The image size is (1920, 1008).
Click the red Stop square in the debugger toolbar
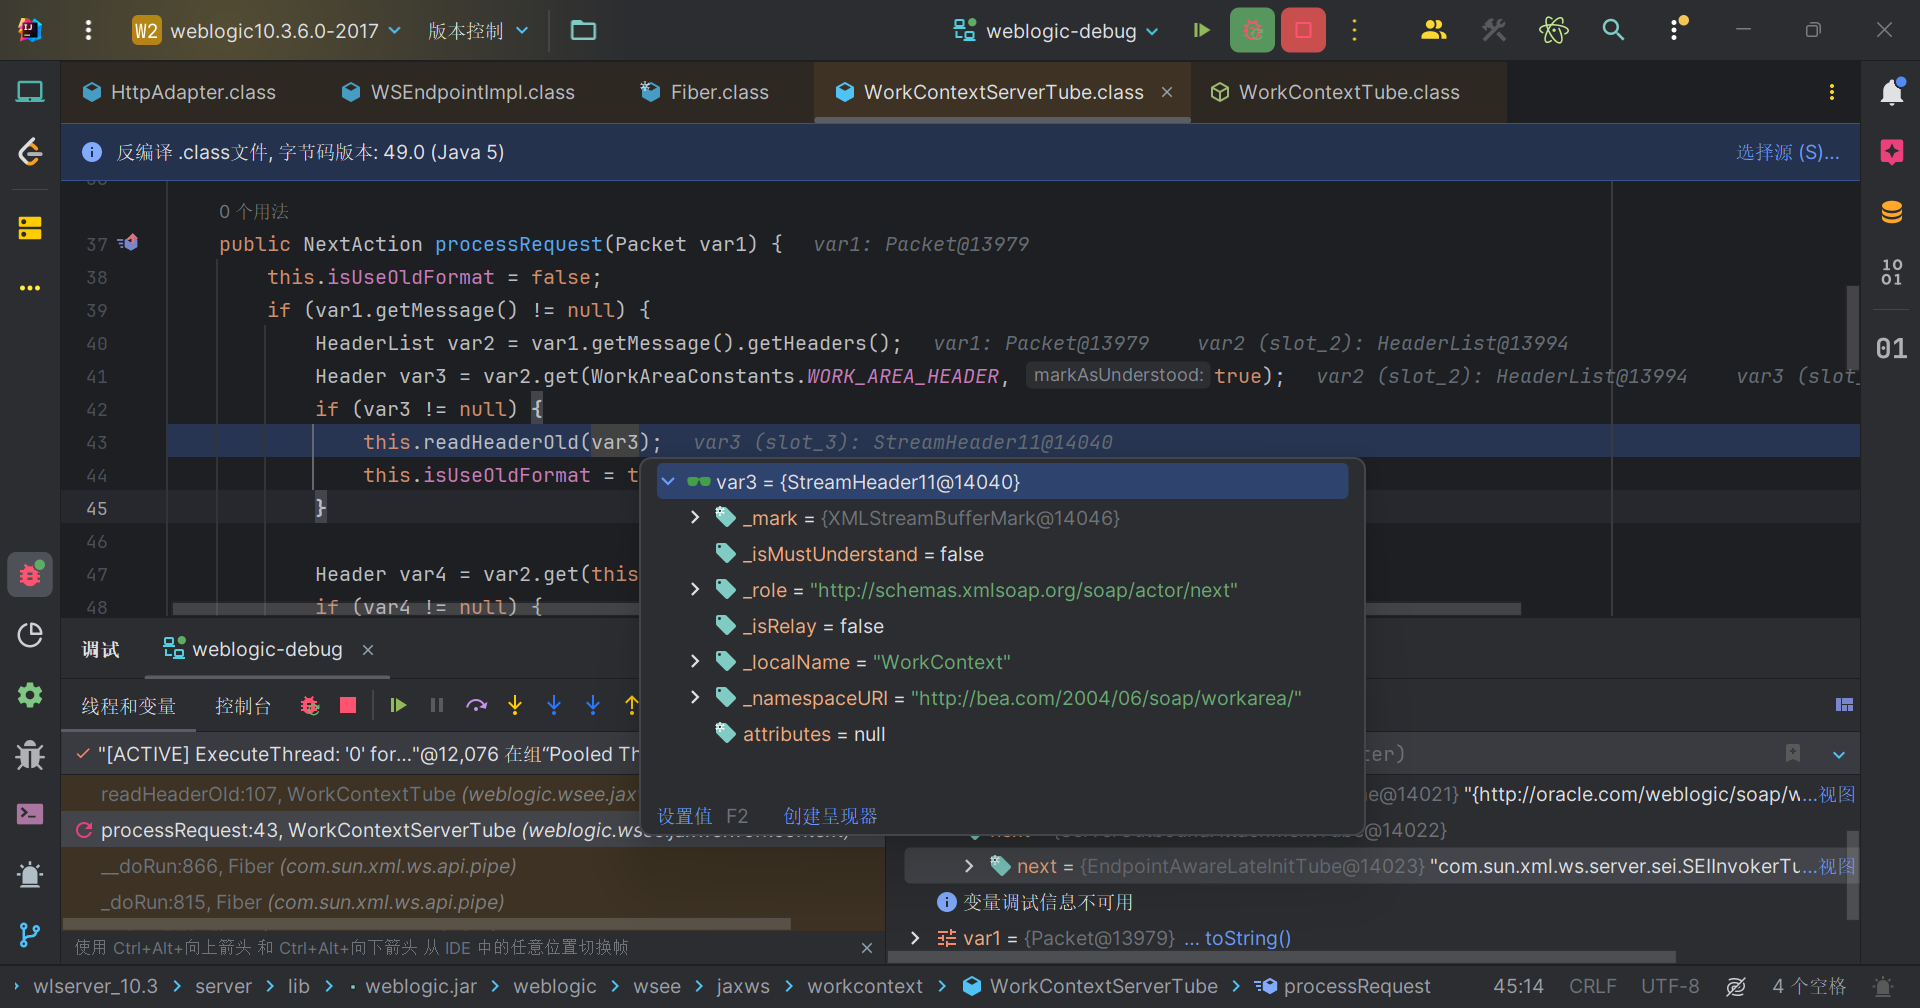click(348, 705)
